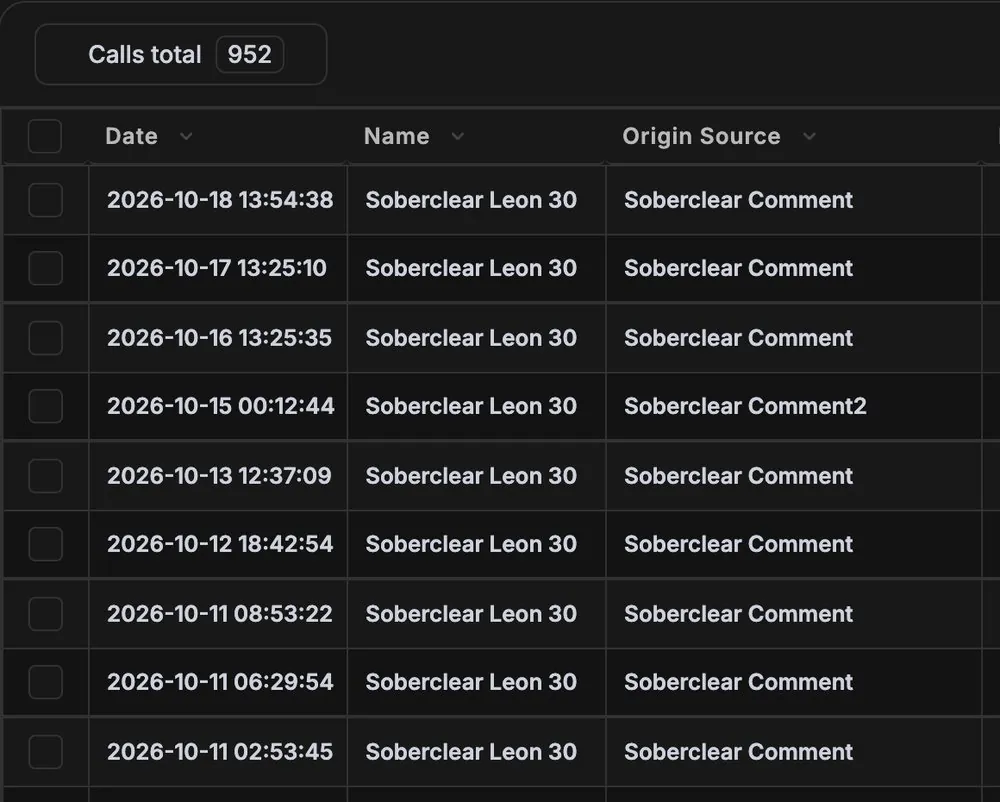Click the Calls total 952 badge
The height and width of the screenshot is (802, 1000).
coord(181,54)
